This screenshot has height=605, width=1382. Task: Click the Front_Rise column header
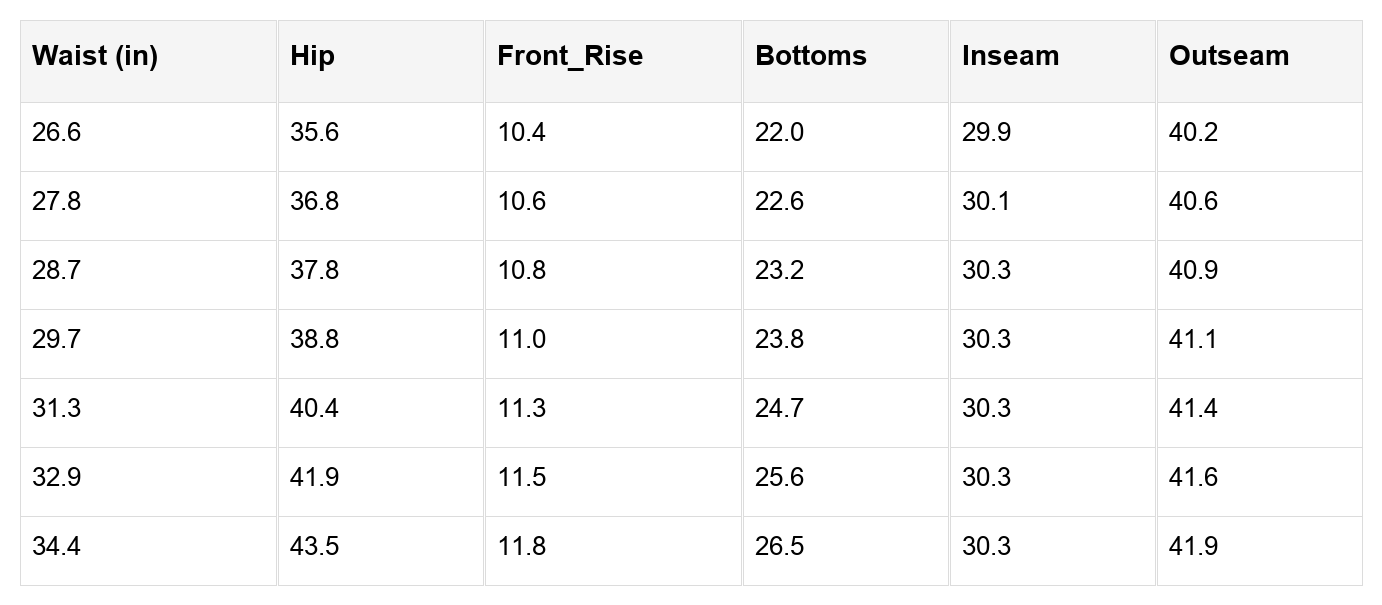click(613, 61)
